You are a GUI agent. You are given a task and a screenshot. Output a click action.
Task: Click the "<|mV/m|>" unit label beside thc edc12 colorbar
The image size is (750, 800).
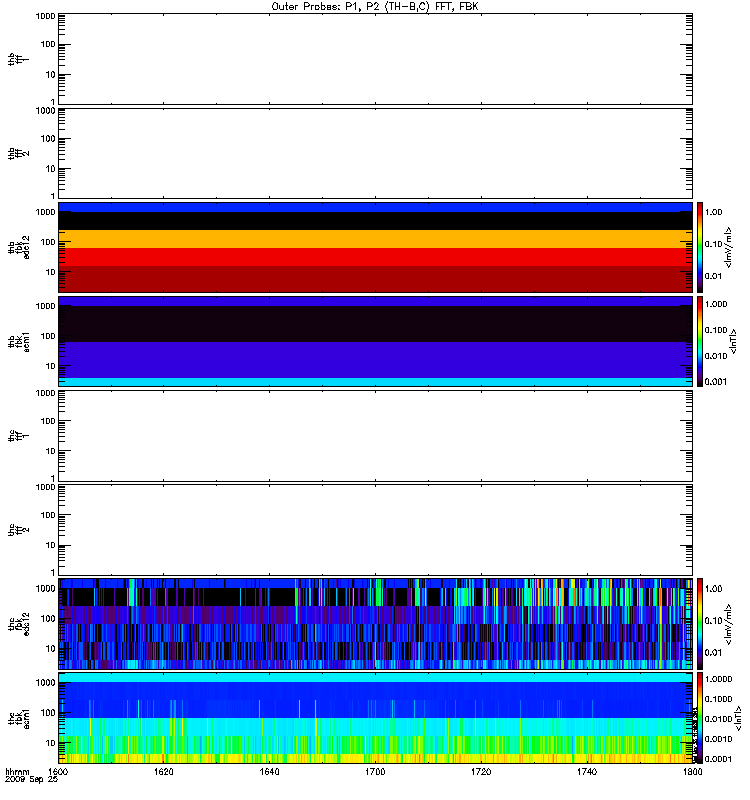tap(729, 624)
